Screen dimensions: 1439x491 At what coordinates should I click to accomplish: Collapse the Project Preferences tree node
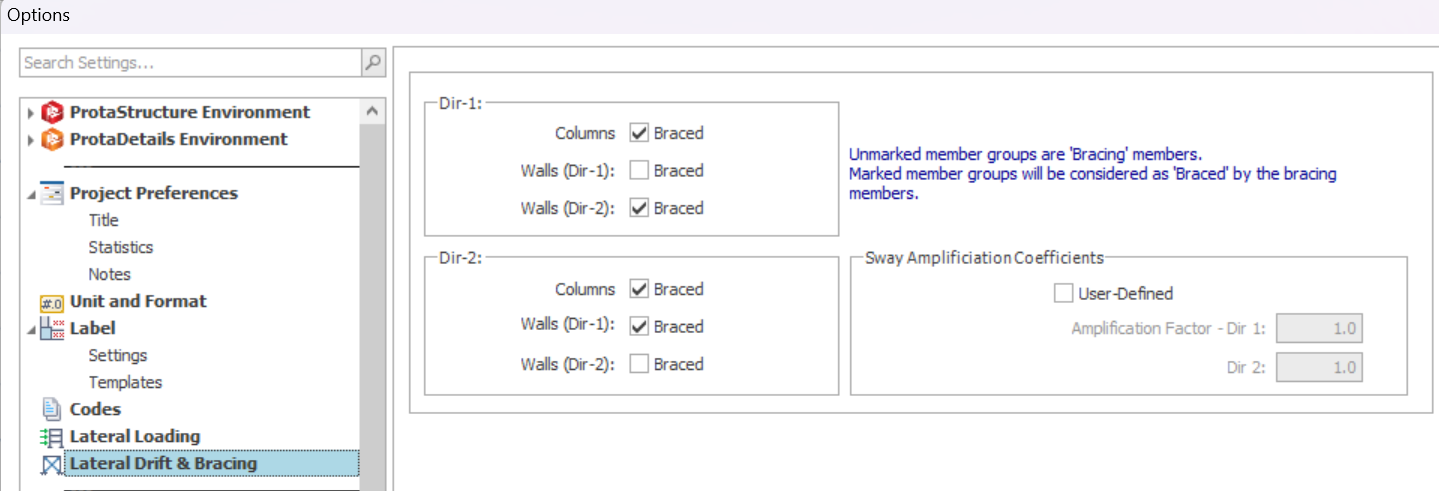[x=30, y=193]
